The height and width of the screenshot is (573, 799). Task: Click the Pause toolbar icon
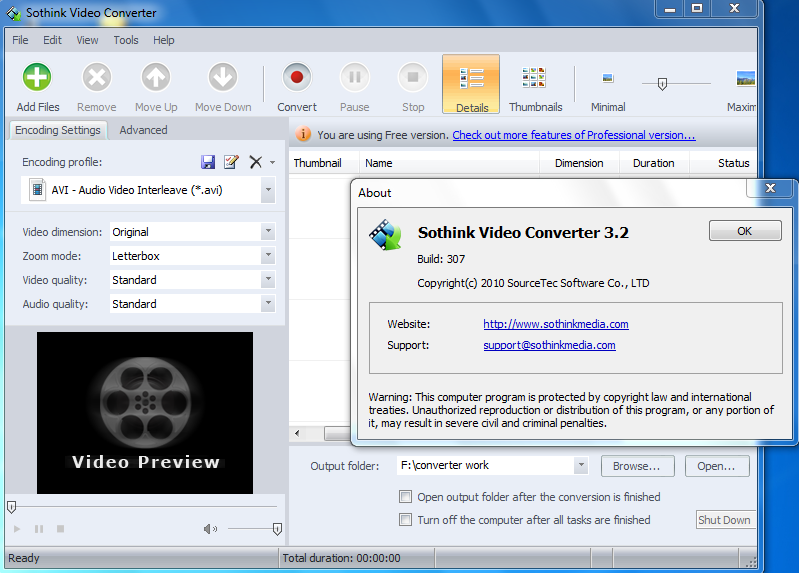tap(354, 77)
